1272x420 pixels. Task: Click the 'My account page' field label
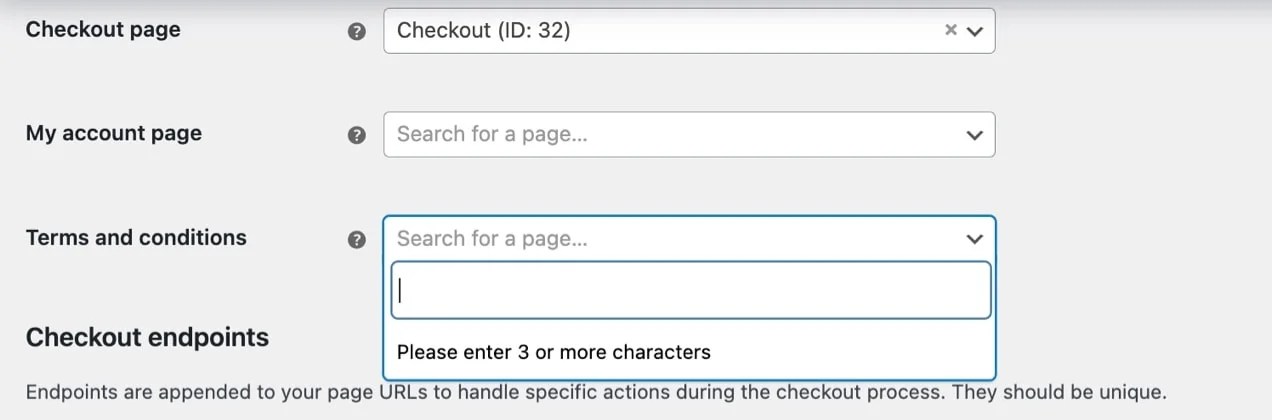tap(113, 133)
